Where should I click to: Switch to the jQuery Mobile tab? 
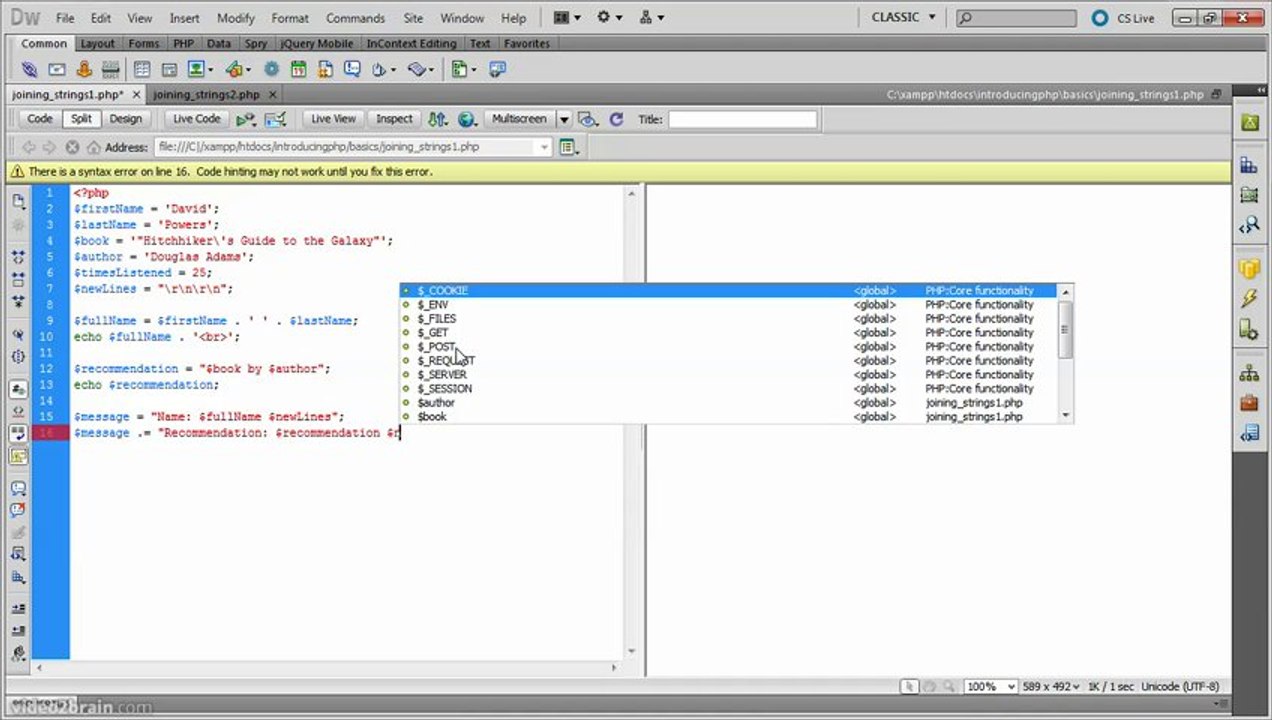316,44
